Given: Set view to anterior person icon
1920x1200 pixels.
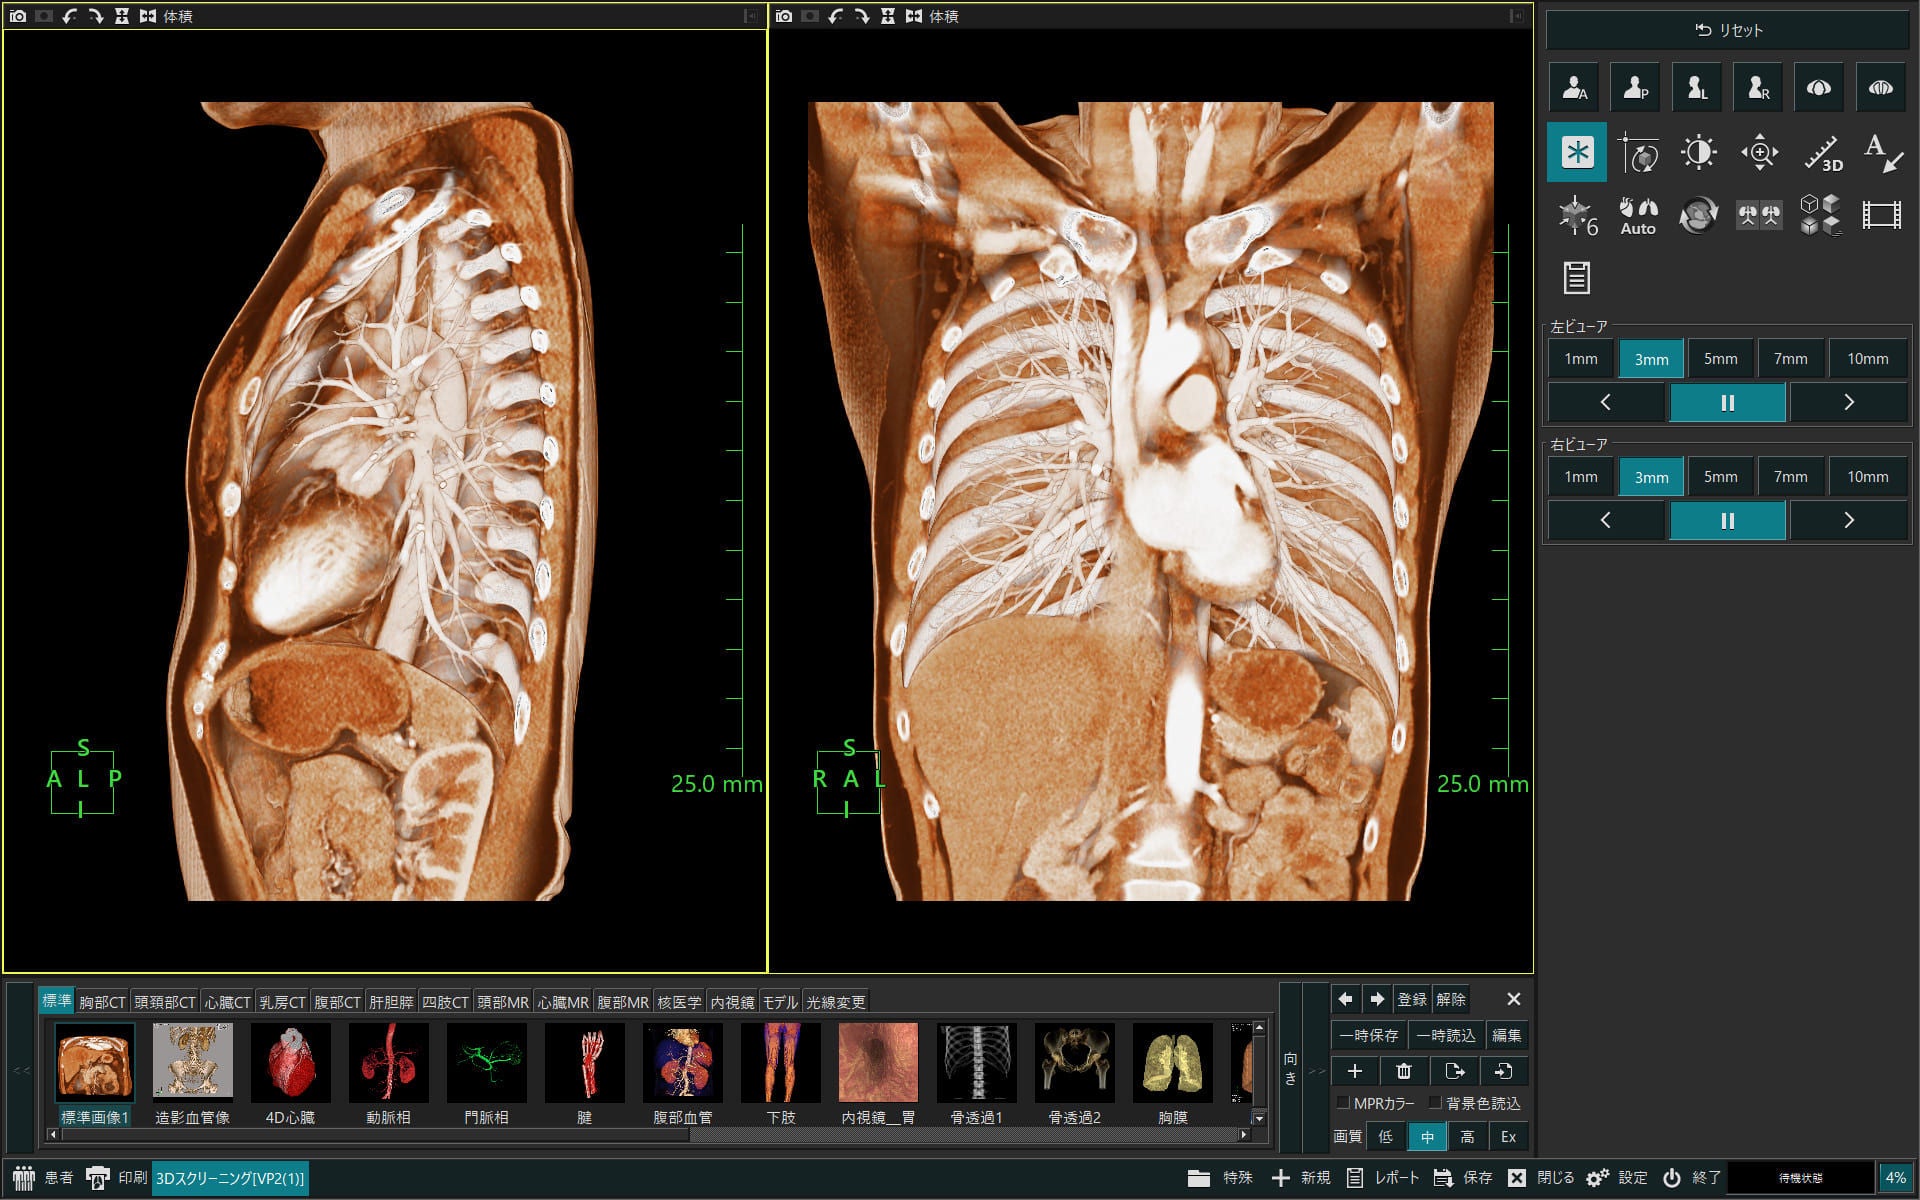Looking at the screenshot, I should pos(1575,88).
